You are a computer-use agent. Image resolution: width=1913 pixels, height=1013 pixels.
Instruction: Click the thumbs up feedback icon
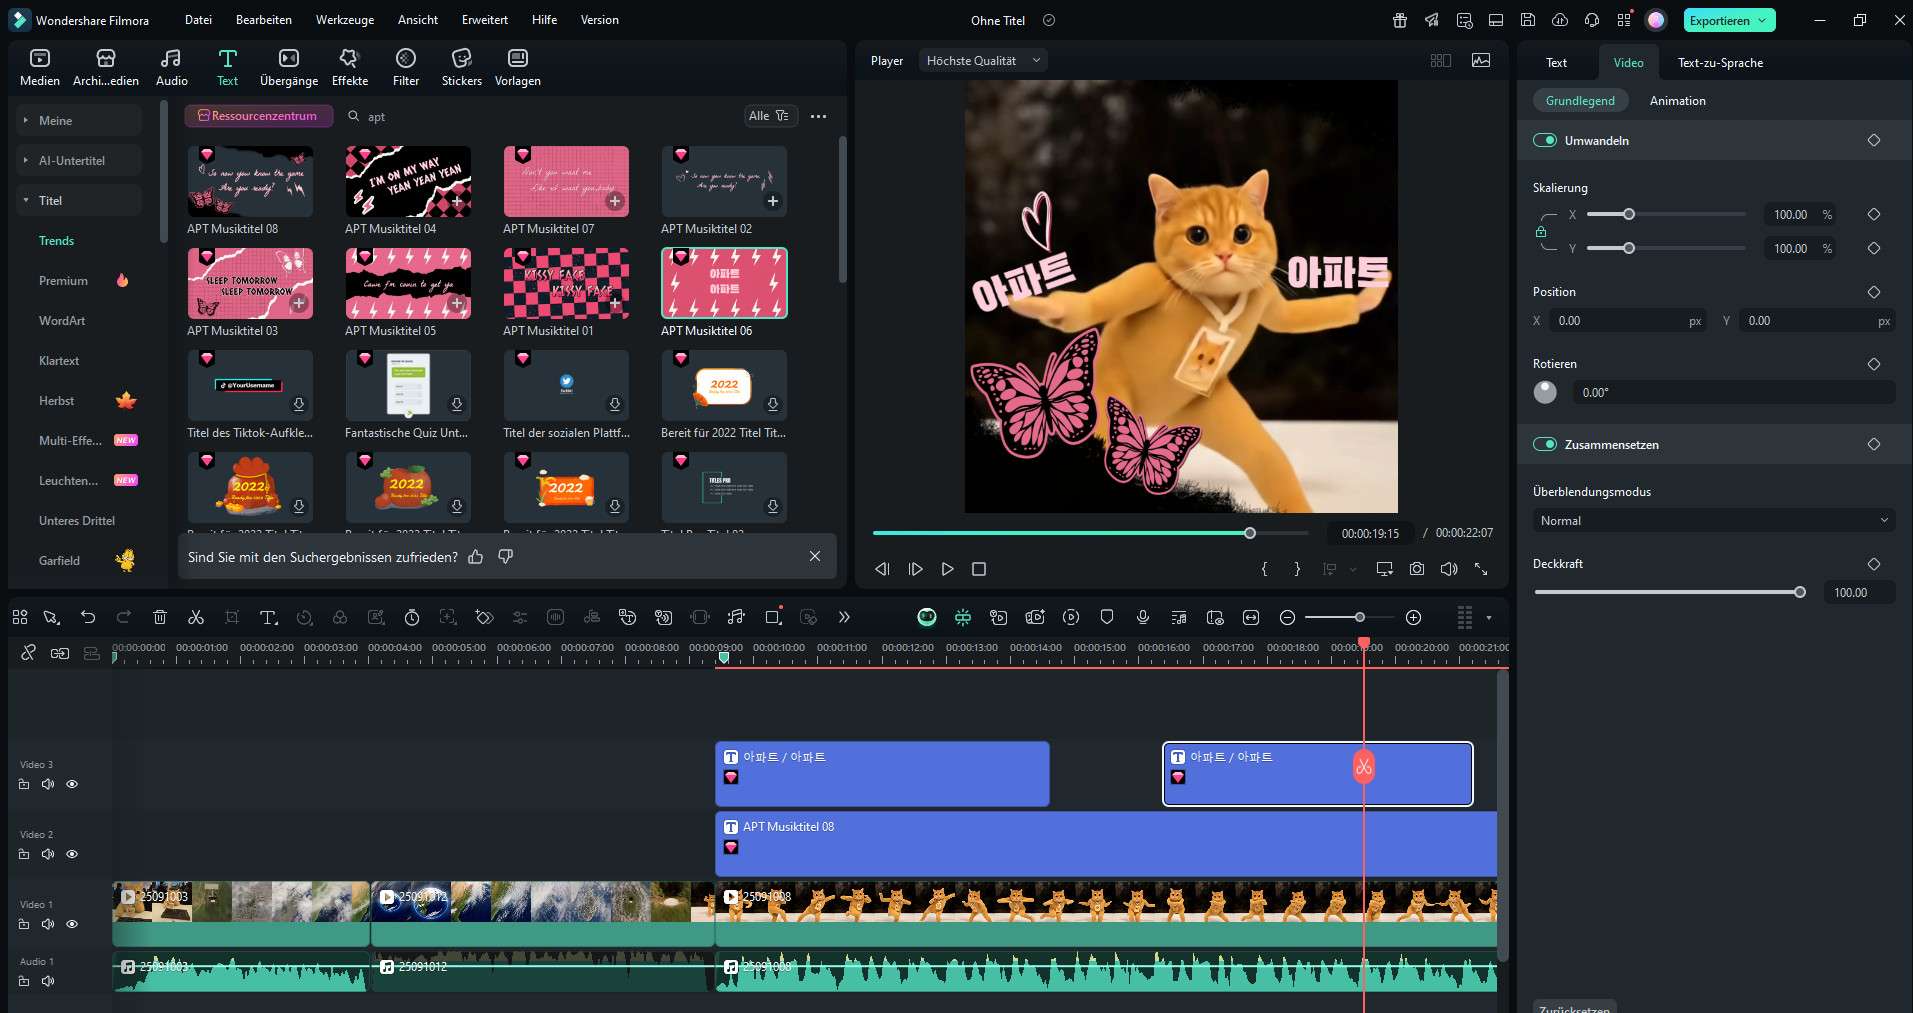tap(476, 557)
